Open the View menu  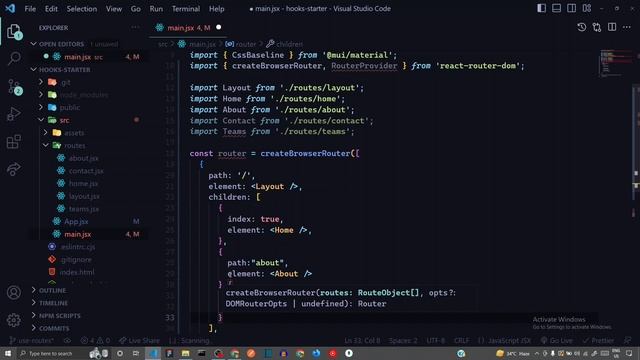click(114, 9)
